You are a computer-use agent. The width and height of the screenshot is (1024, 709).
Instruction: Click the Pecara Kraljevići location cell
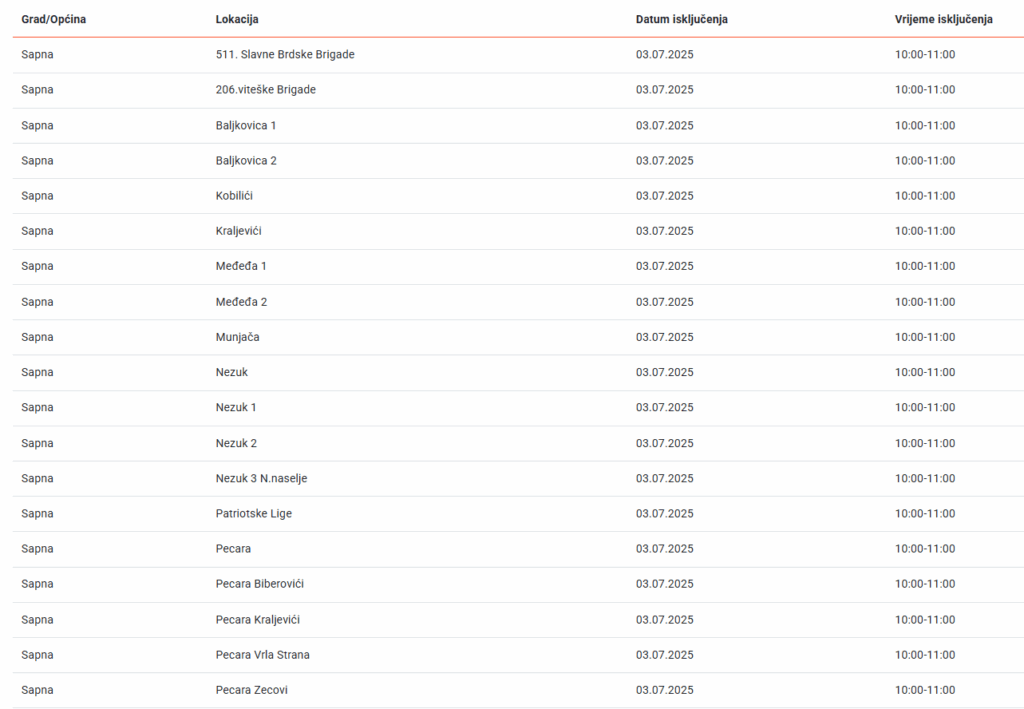pos(258,620)
